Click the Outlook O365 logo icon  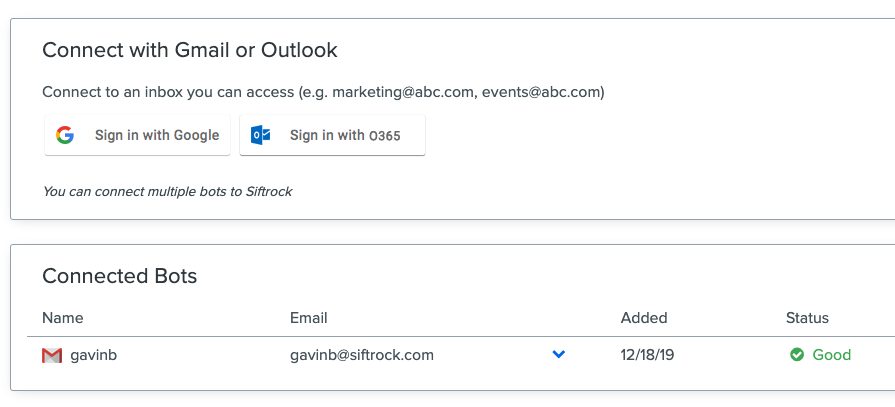(260, 135)
